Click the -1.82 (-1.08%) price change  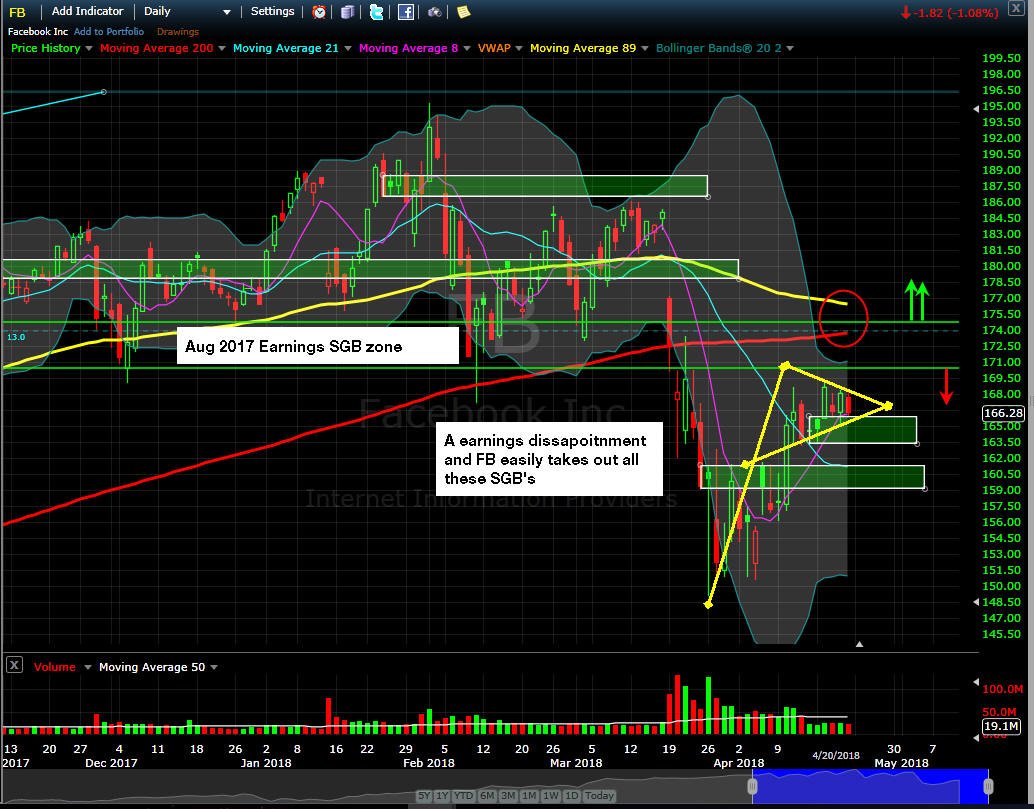[x=950, y=13]
